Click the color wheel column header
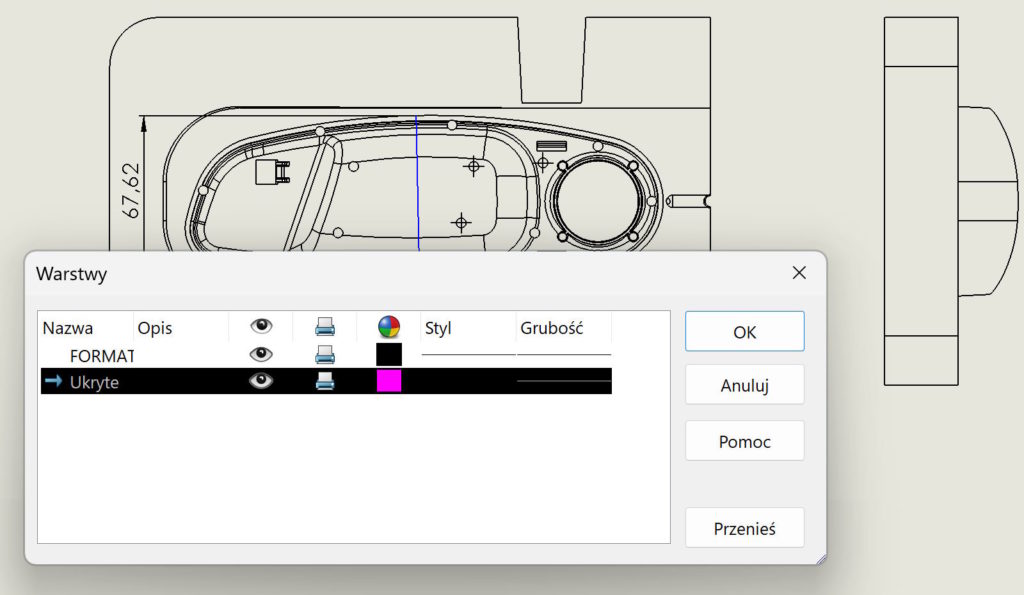Screen dimensions: 1024x595 389,326
